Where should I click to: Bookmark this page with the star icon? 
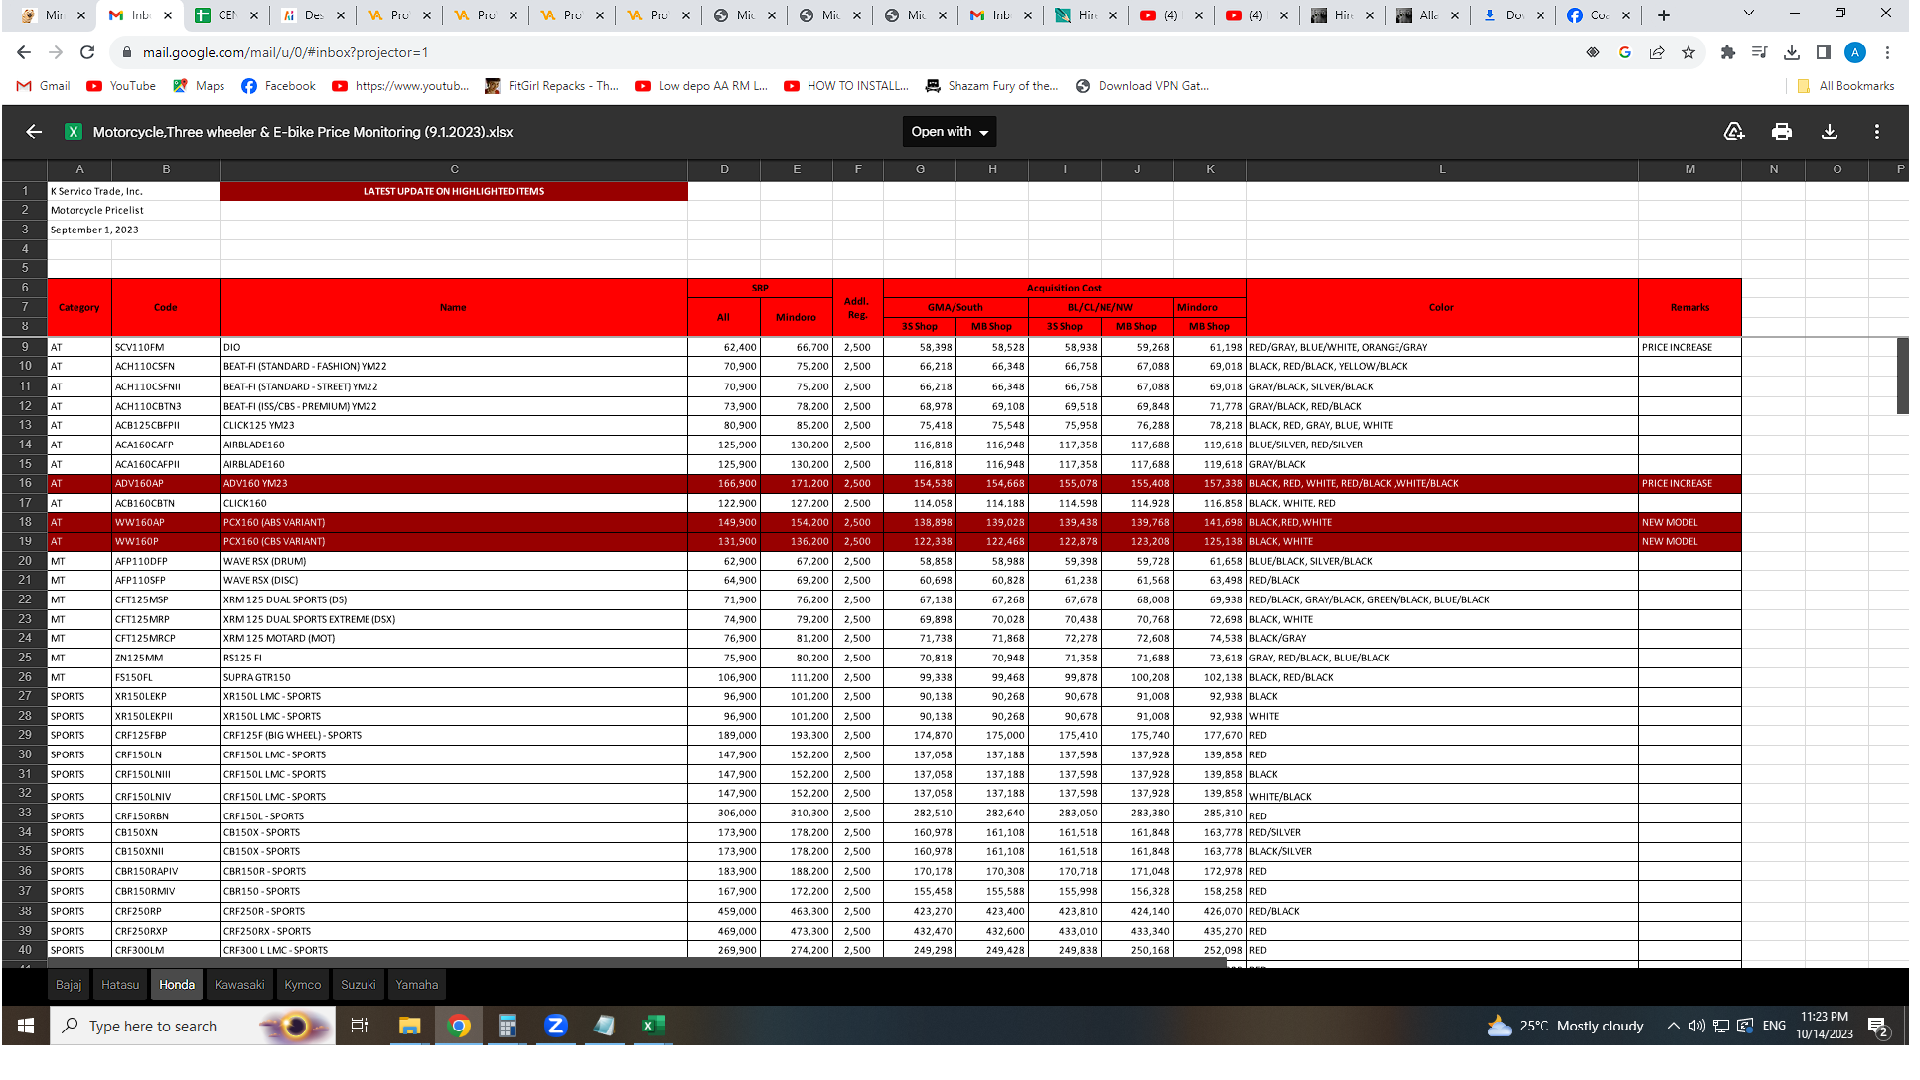(x=1689, y=53)
